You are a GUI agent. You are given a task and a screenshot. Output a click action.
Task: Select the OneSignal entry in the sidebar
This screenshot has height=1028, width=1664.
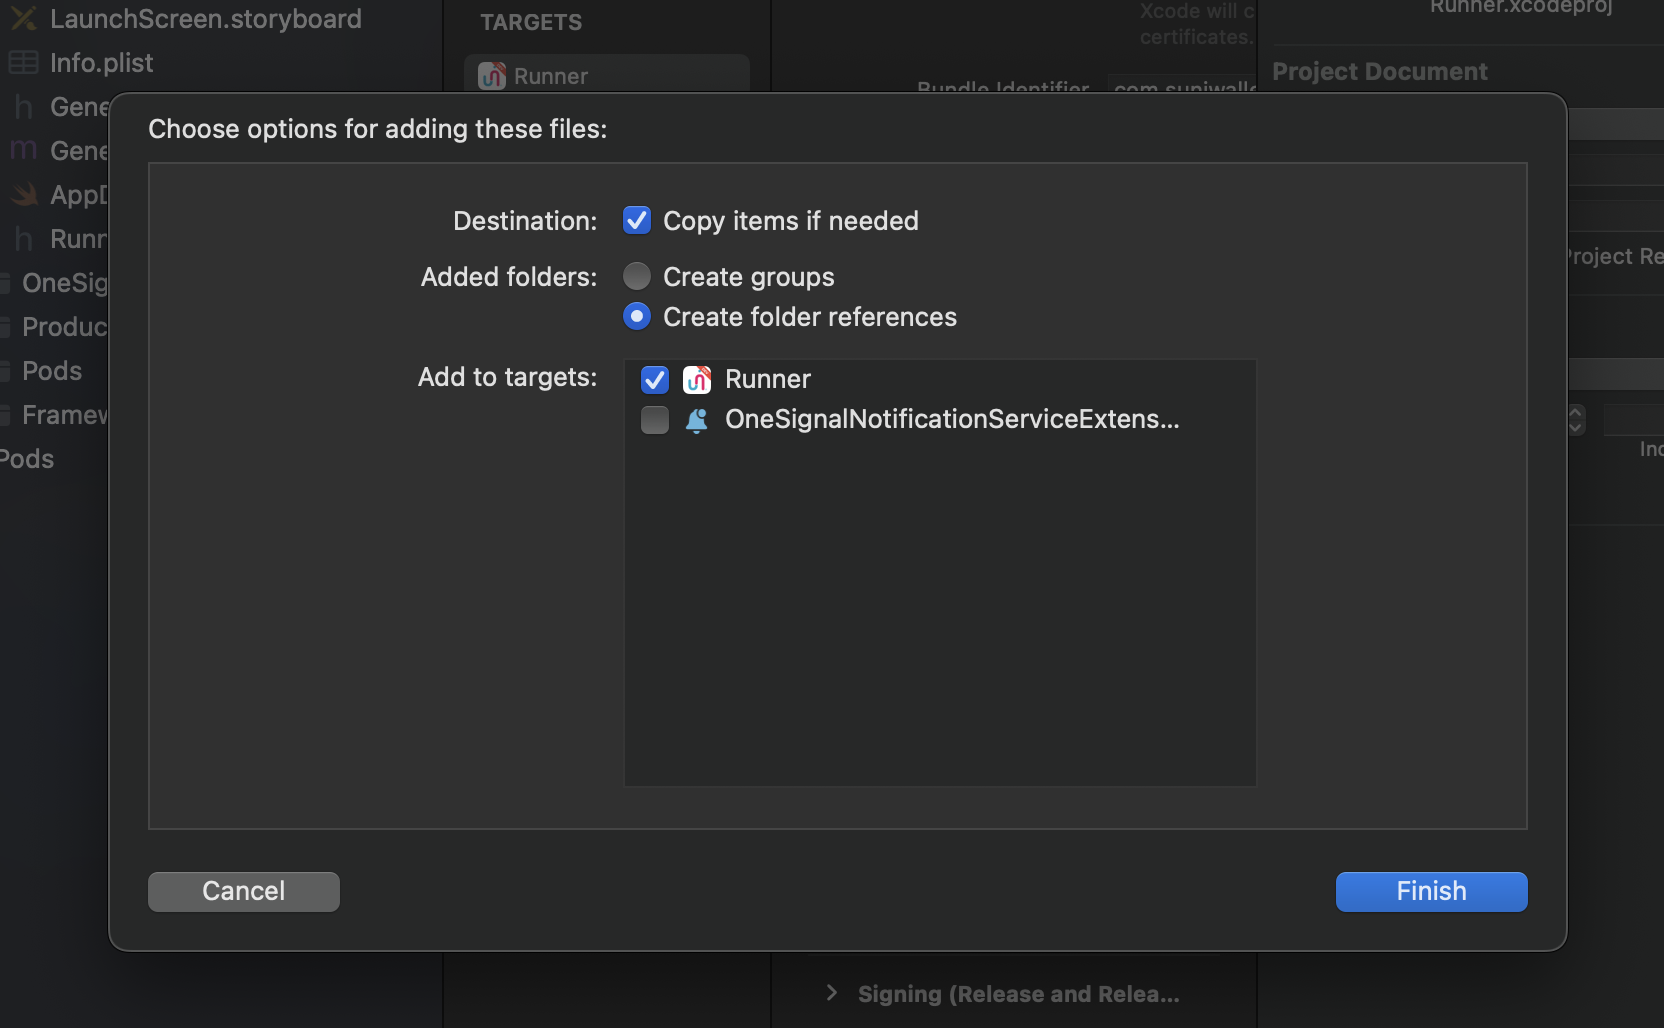click(60, 283)
